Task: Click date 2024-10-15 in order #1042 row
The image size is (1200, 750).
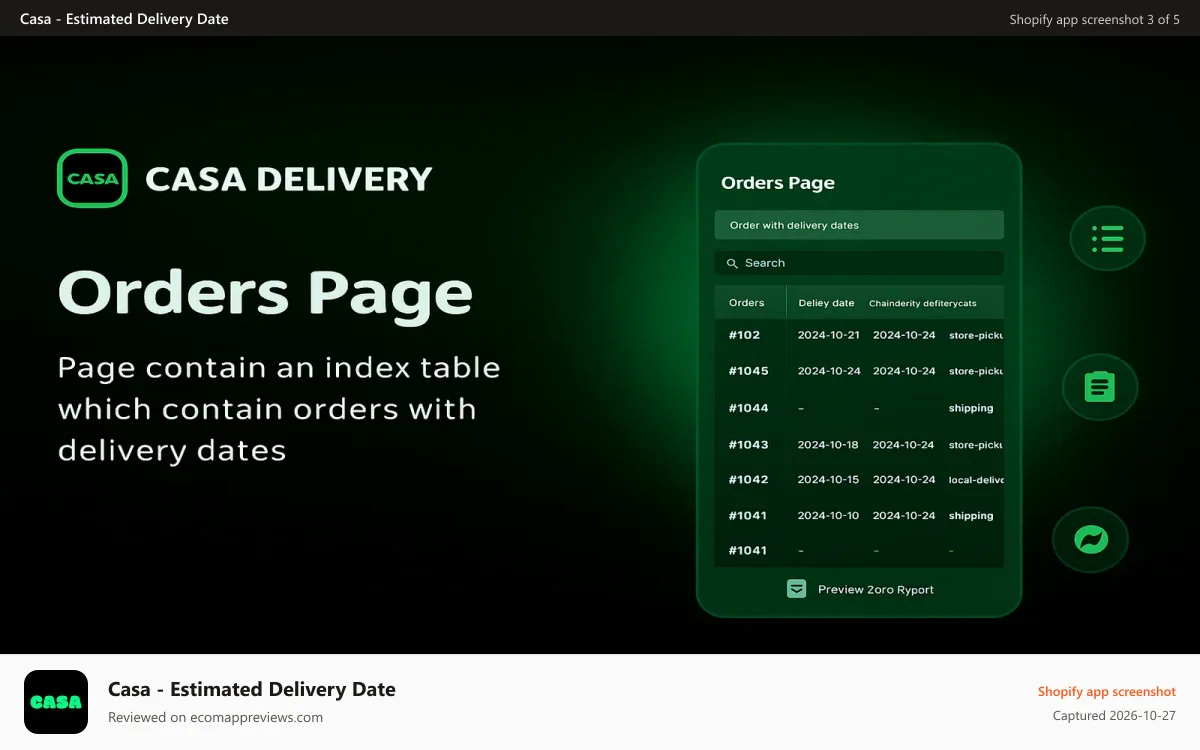Action: 828,480
